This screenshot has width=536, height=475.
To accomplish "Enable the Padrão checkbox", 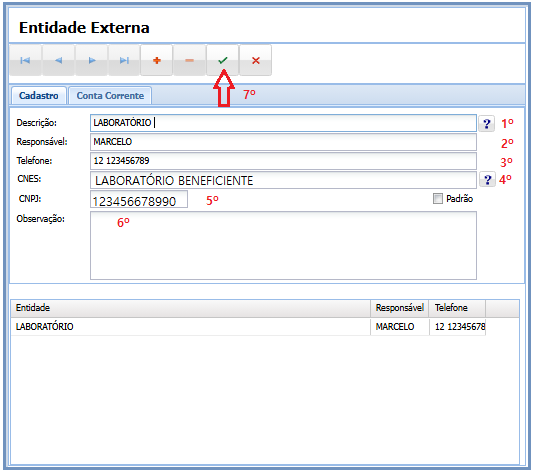I will click(x=438, y=199).
